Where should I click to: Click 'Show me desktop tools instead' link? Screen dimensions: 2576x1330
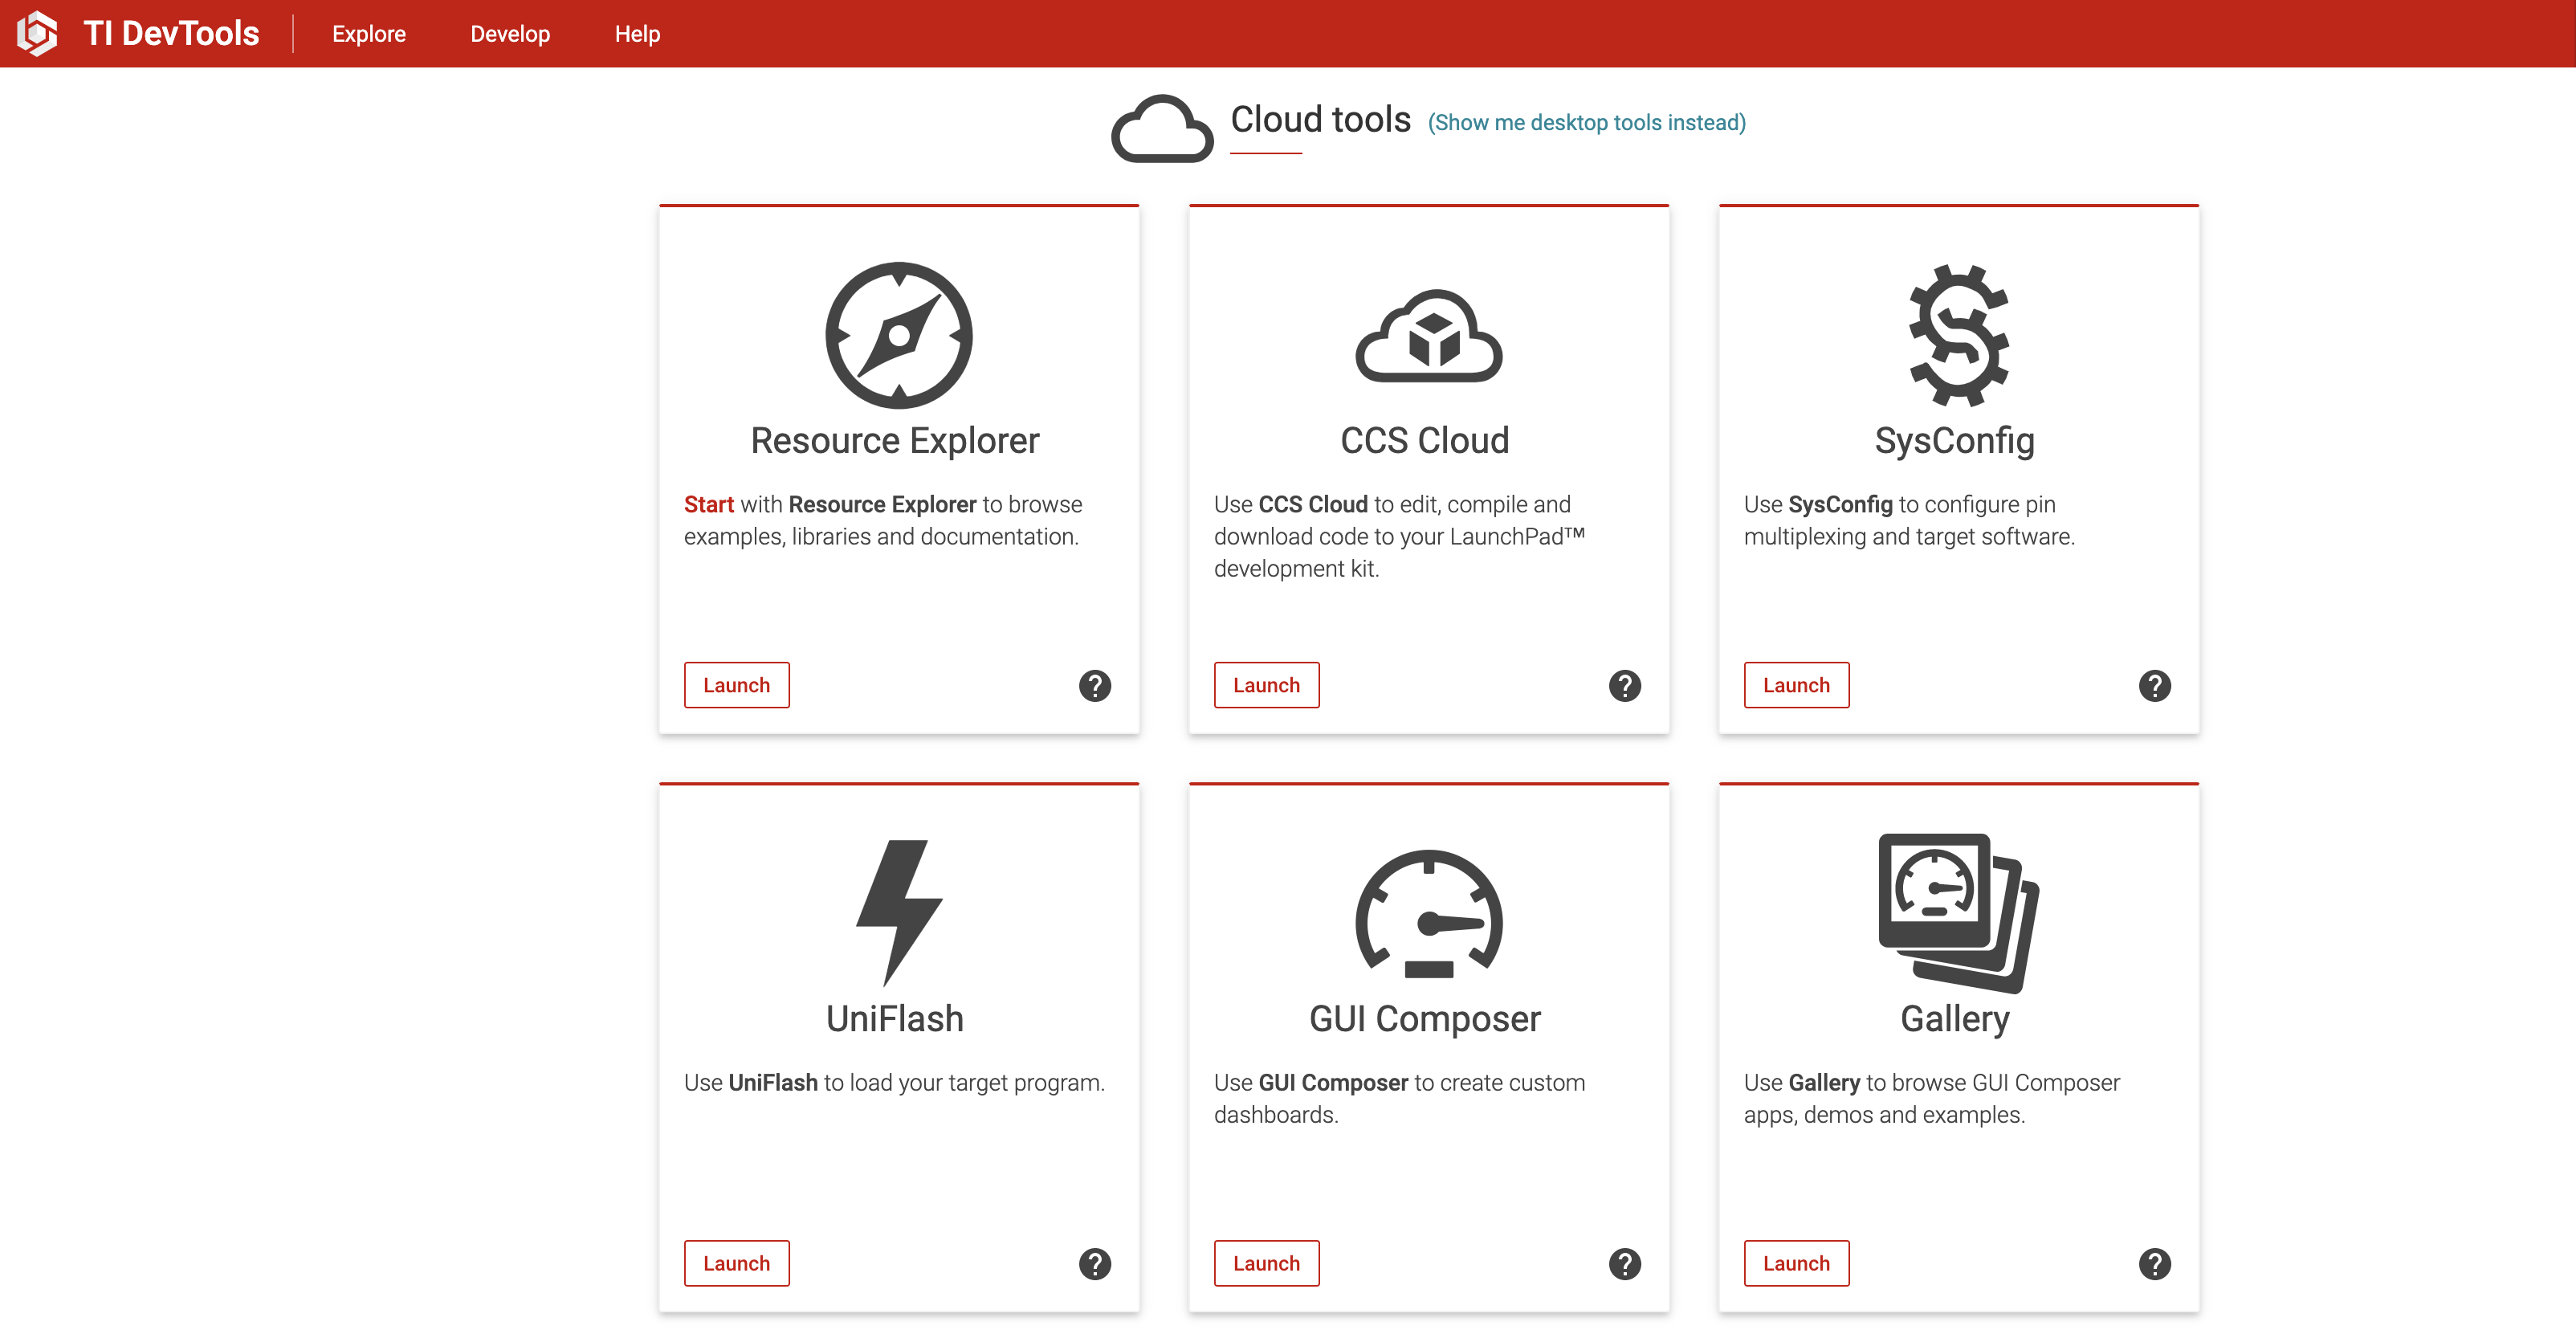[x=1586, y=123]
